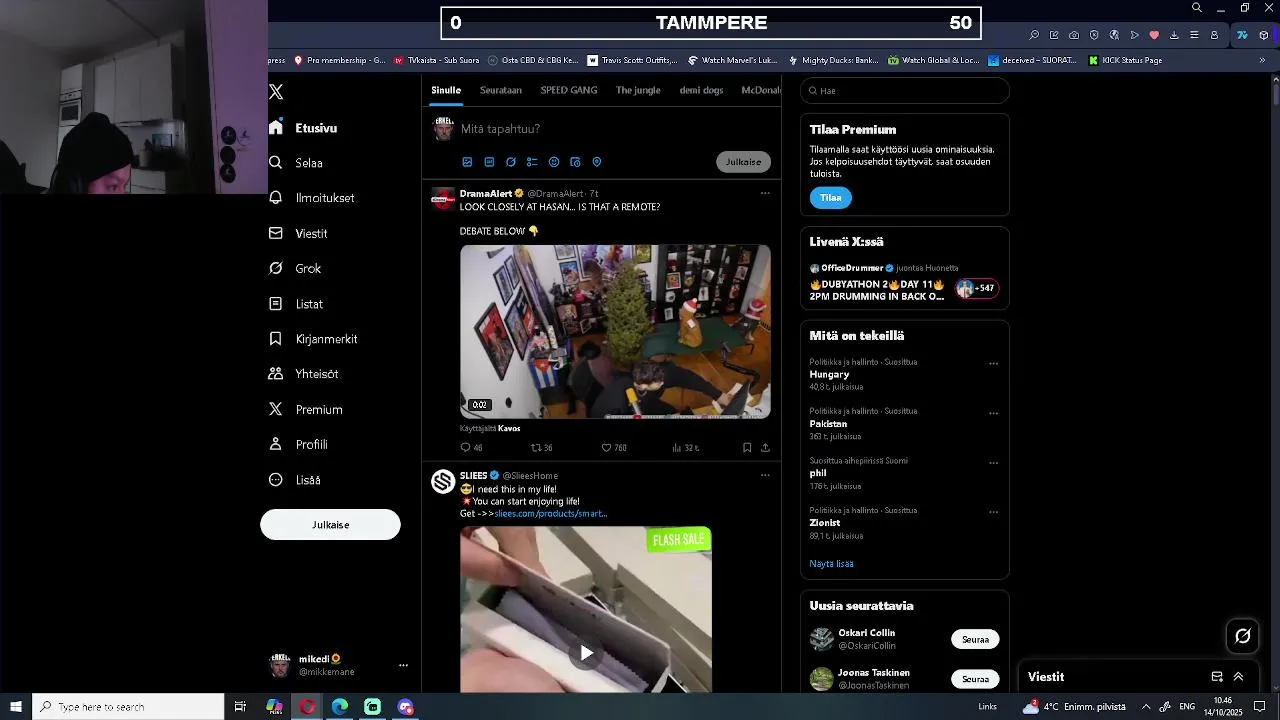1280x720 pixels.
Task: Open emoji picker in the composer
Action: (x=554, y=162)
